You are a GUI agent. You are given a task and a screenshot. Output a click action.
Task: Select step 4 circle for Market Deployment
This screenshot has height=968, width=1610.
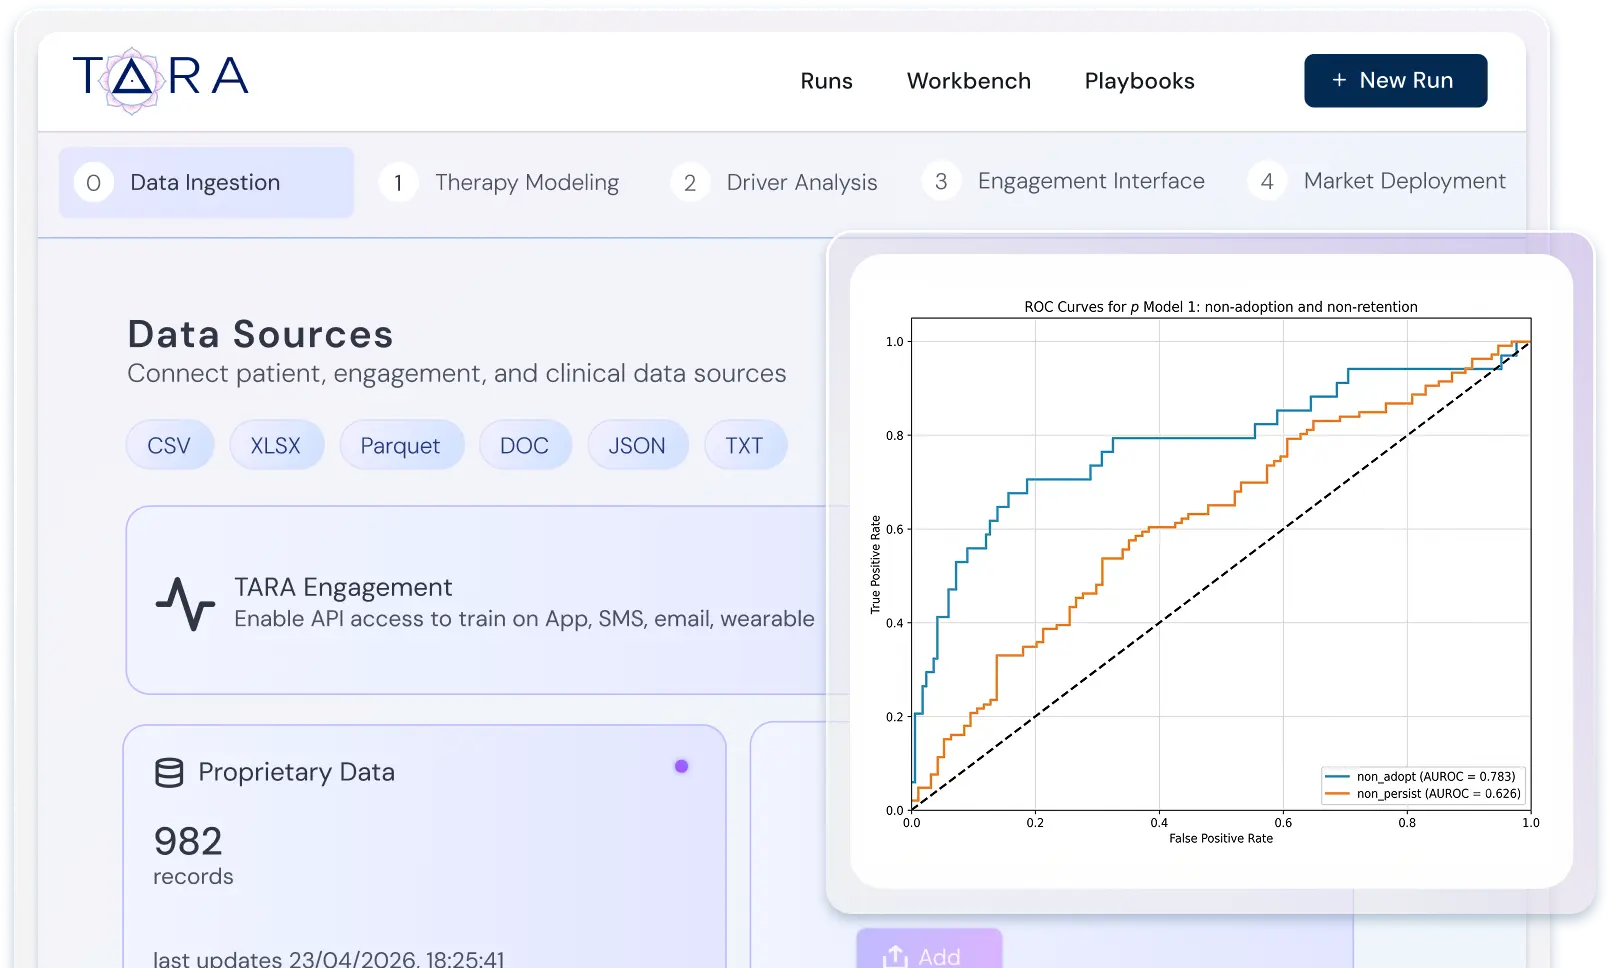tap(1267, 181)
